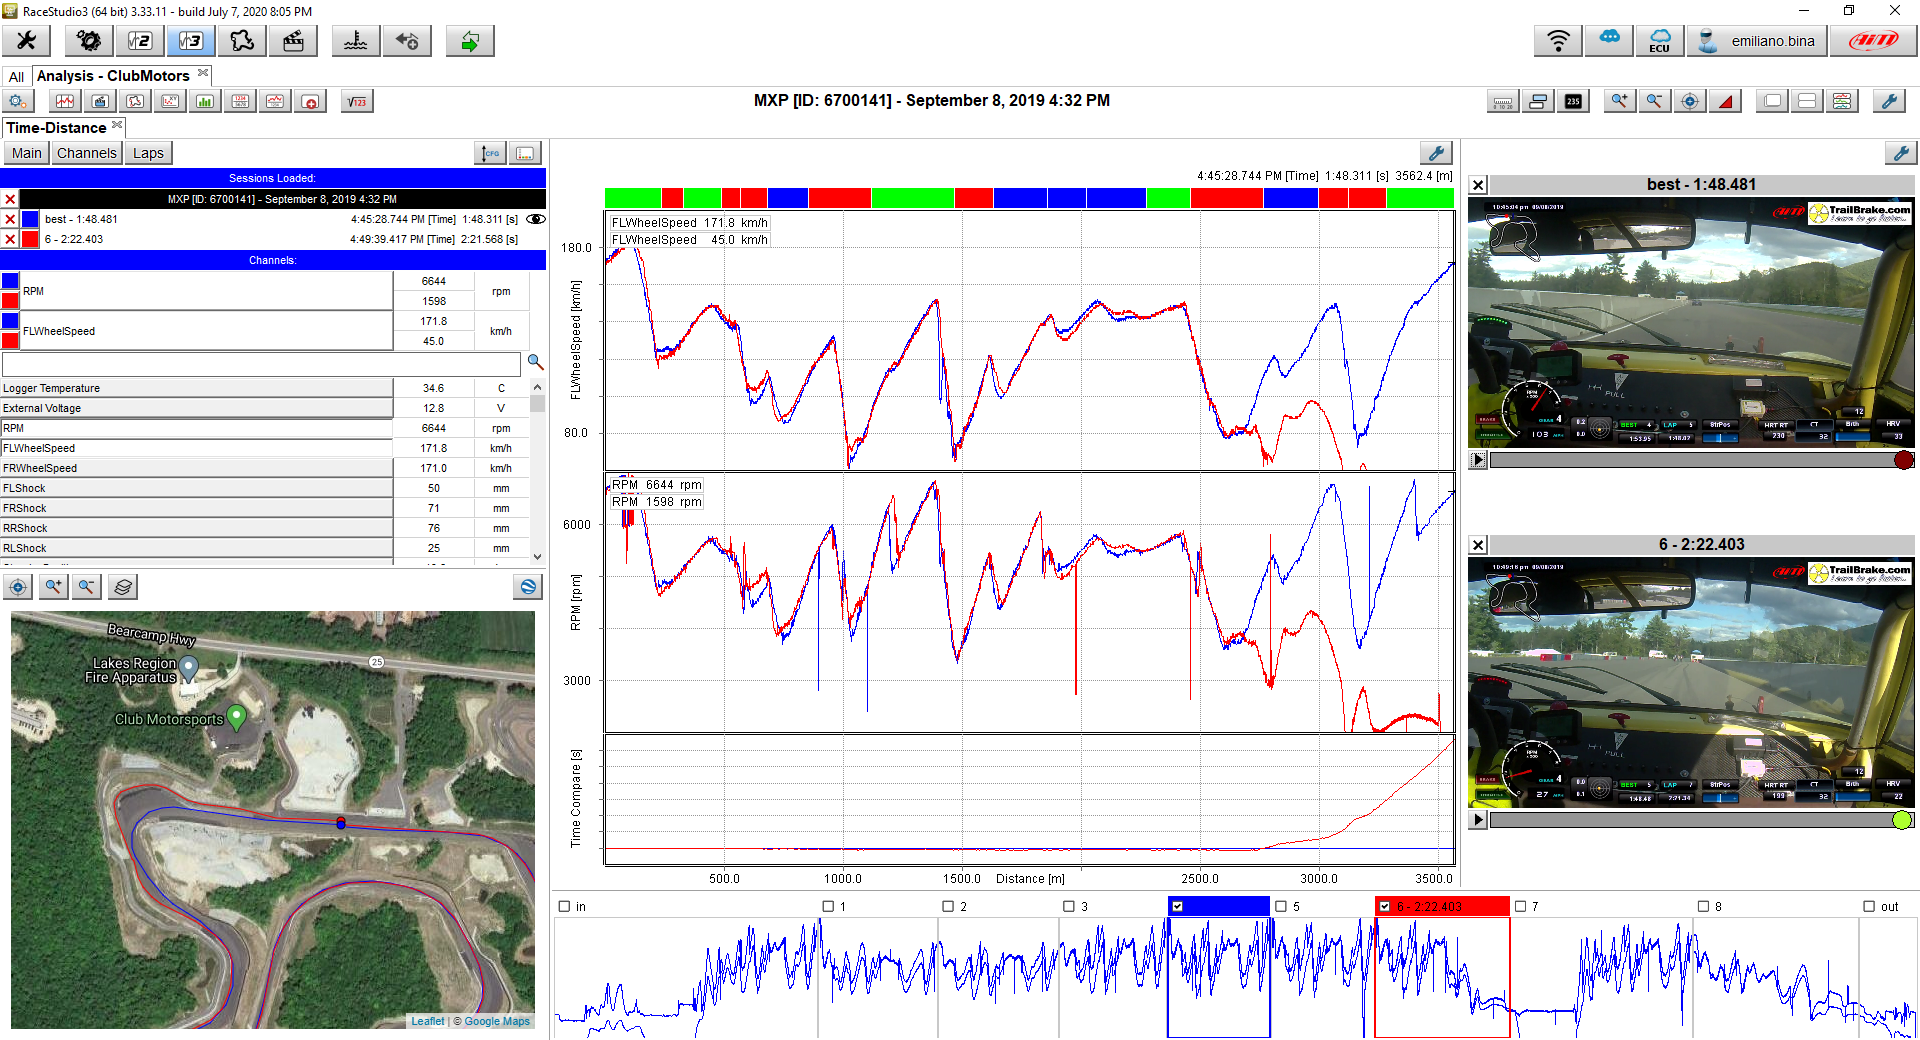Click the AiM logo button
The width and height of the screenshot is (1920, 1040).
[x=1873, y=41]
